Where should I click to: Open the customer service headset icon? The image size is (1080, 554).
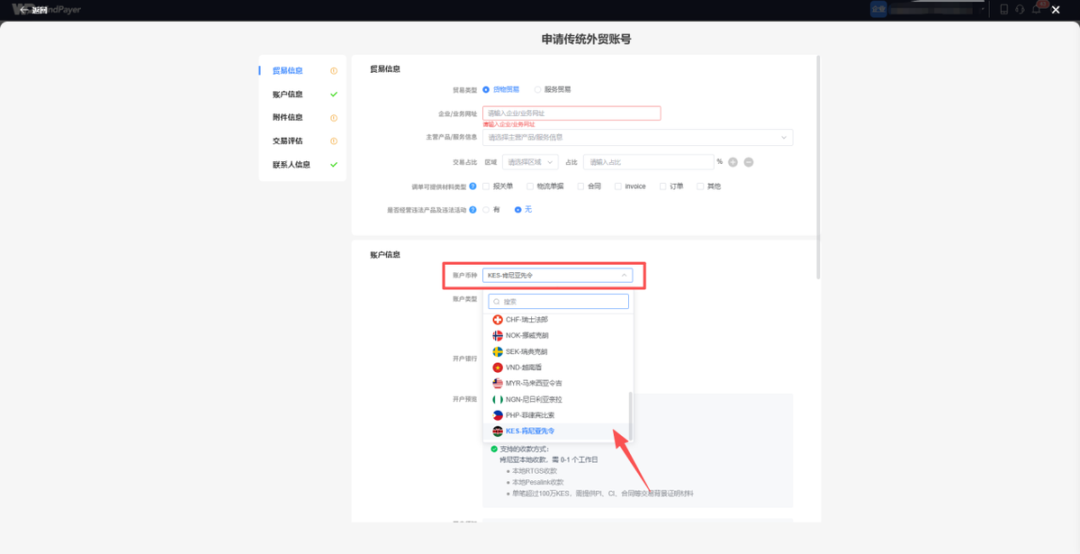(1020, 9)
